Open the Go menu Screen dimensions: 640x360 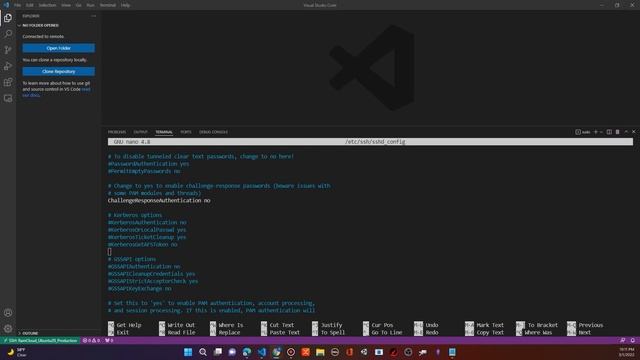(78, 5)
